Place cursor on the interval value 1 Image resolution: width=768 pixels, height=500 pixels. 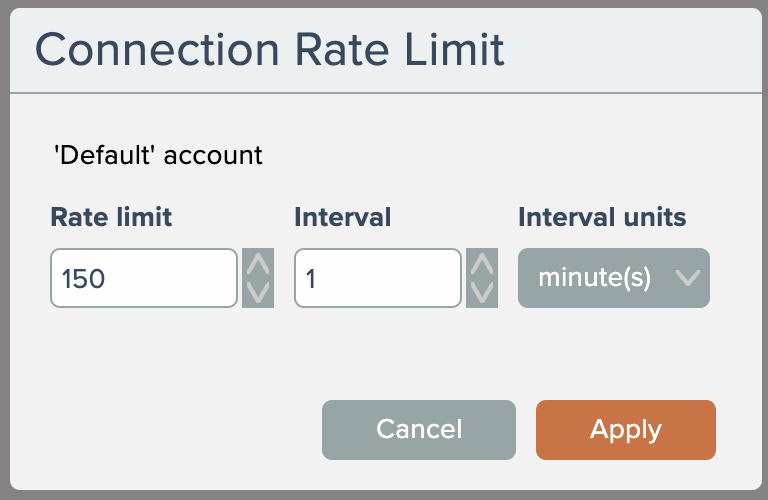point(311,279)
